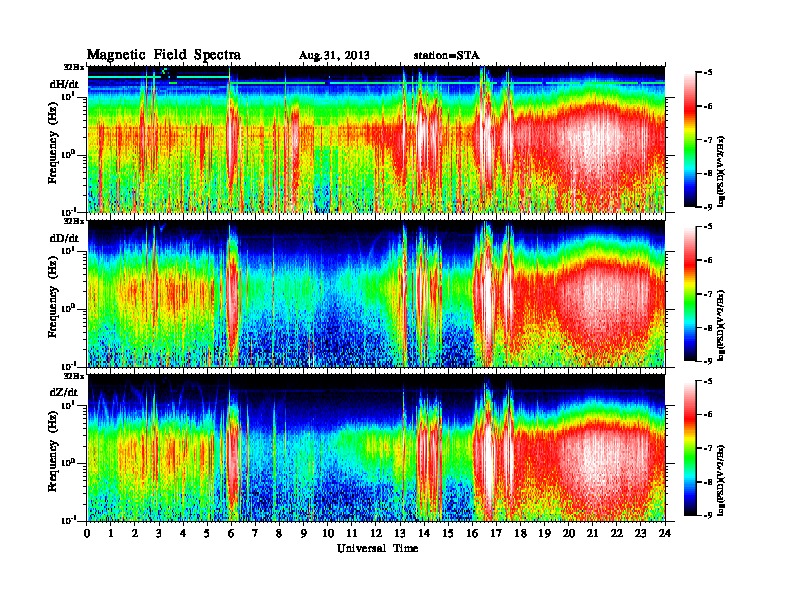Image resolution: width=792 pixels, height=612 pixels.
Task: Click the dZ/dt panel label
Action: coord(64,392)
